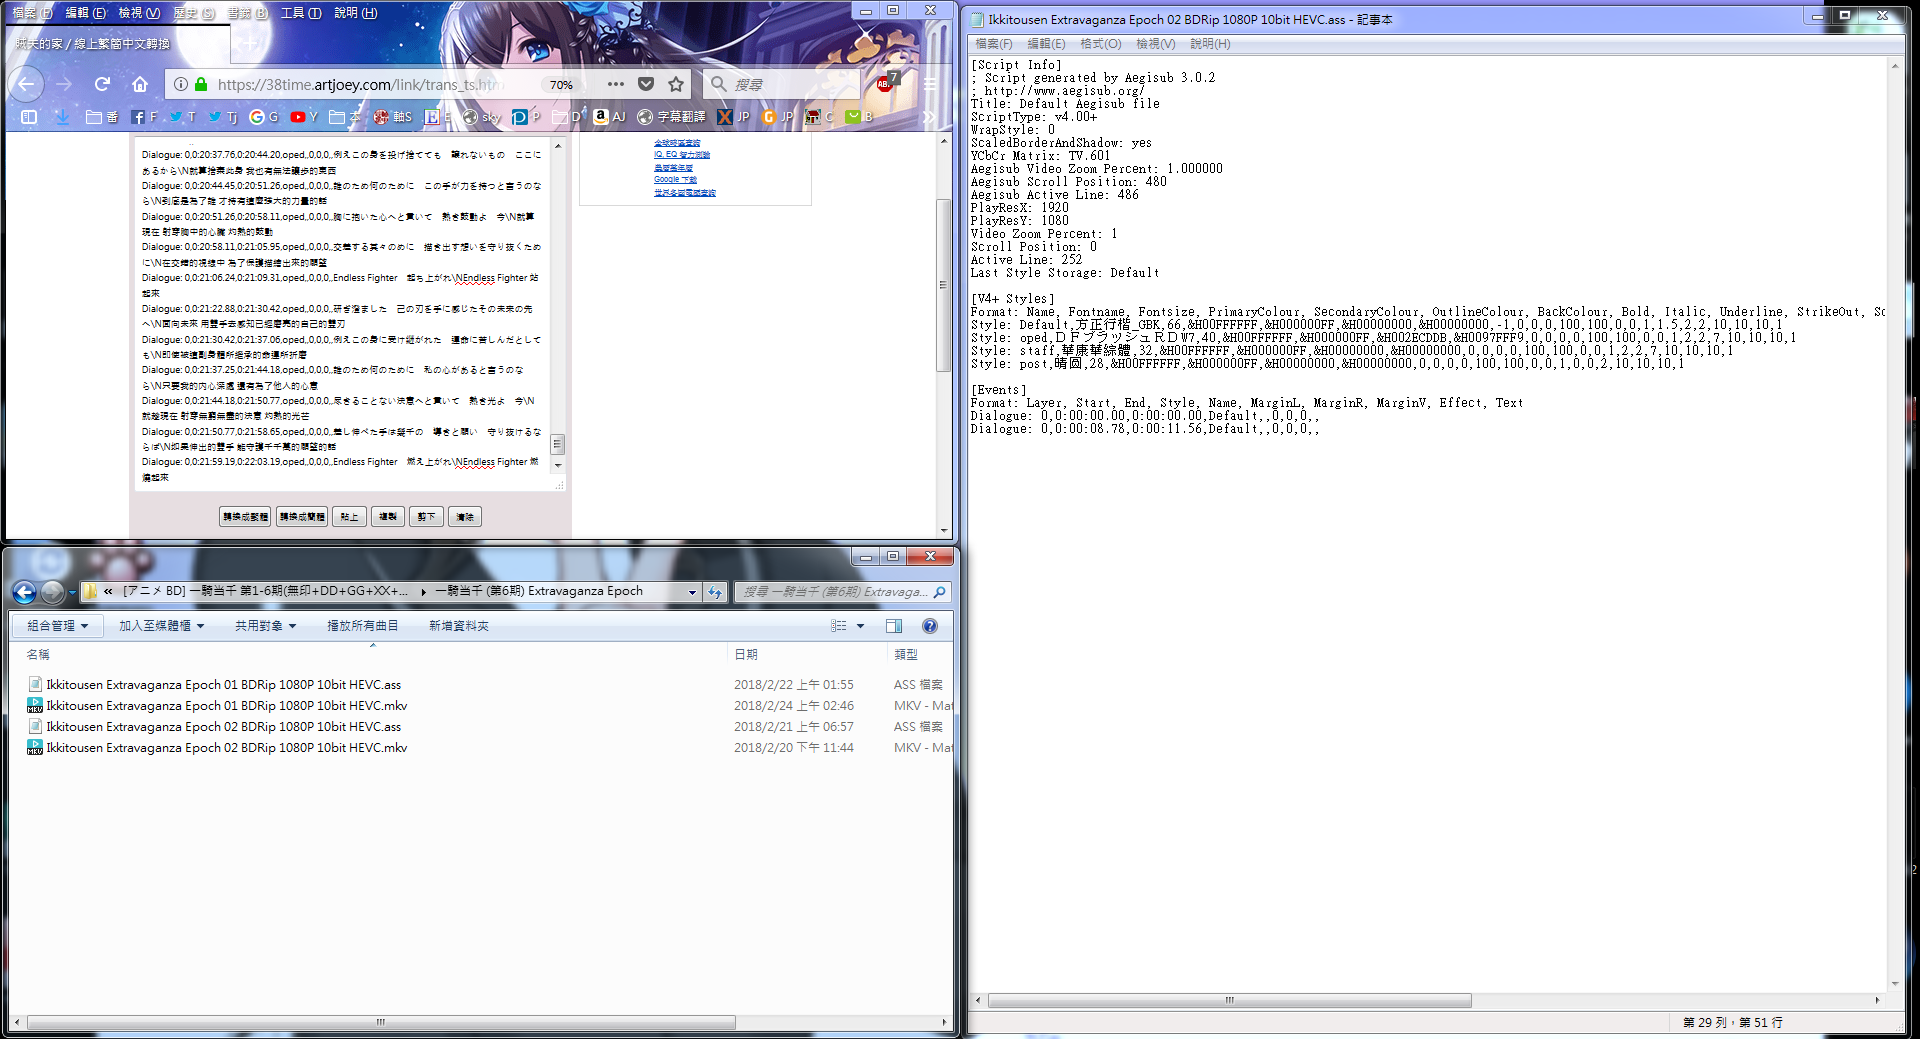Viewport: 1920px width, 1039px height.
Task: Click Notepad horizontal scrollbar thumb
Action: (x=1230, y=1000)
